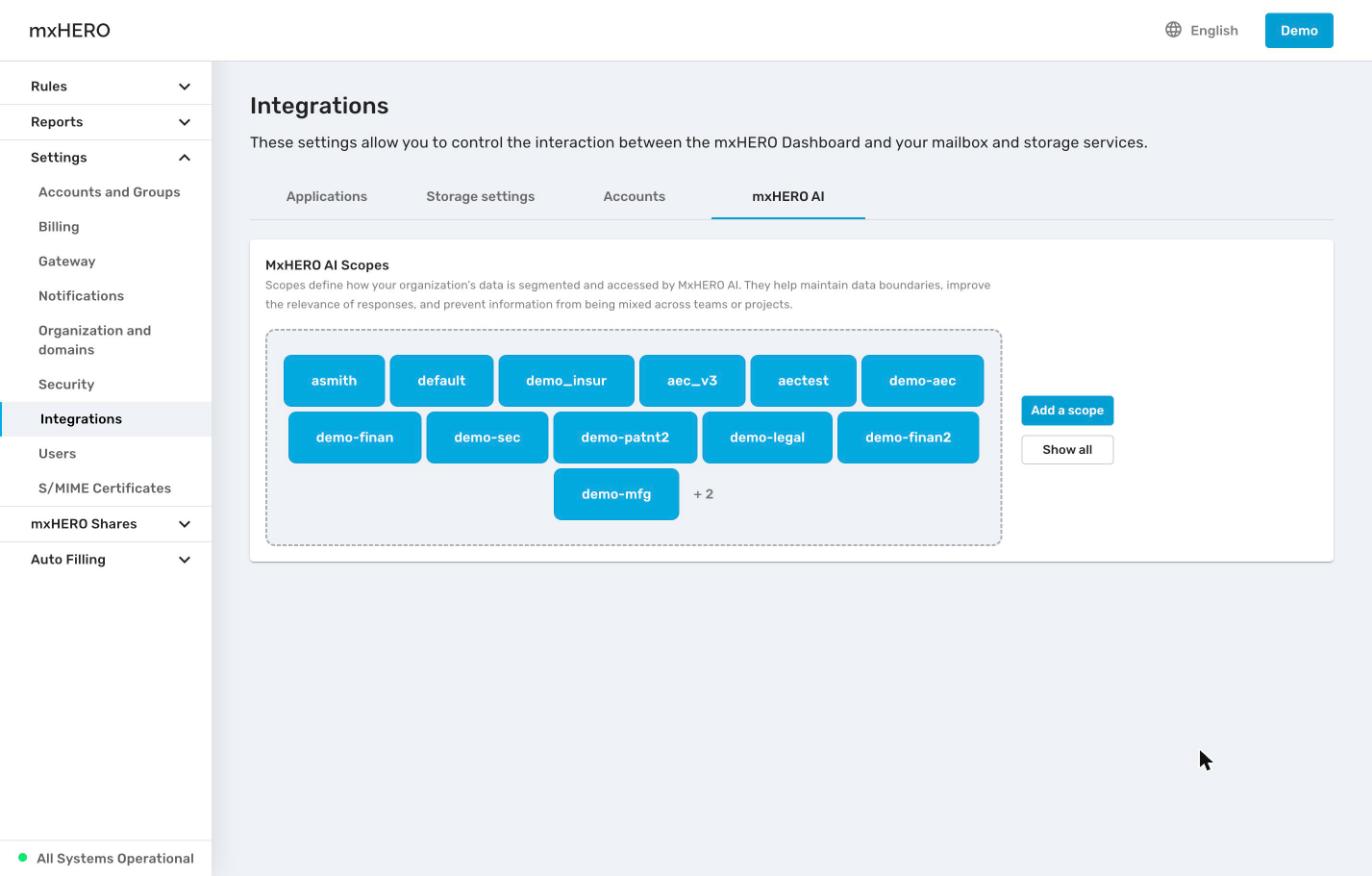This screenshot has width=1372, height=876.
Task: Go to Gateway settings
Action: click(67, 261)
